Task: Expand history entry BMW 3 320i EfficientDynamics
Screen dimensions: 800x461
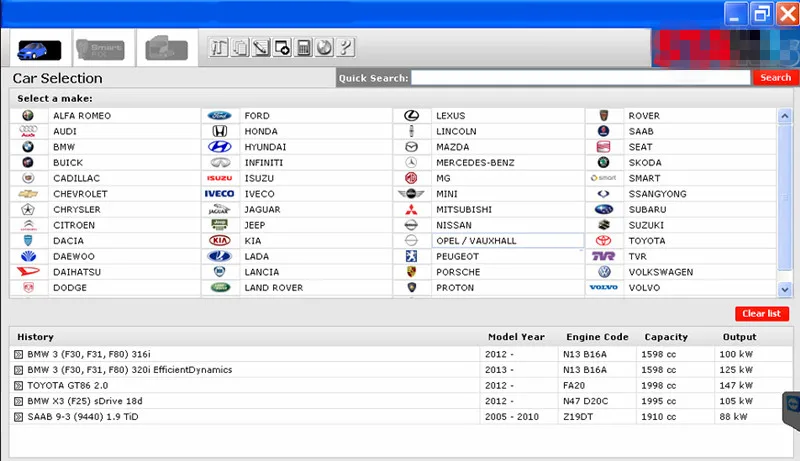Action: [x=18, y=370]
